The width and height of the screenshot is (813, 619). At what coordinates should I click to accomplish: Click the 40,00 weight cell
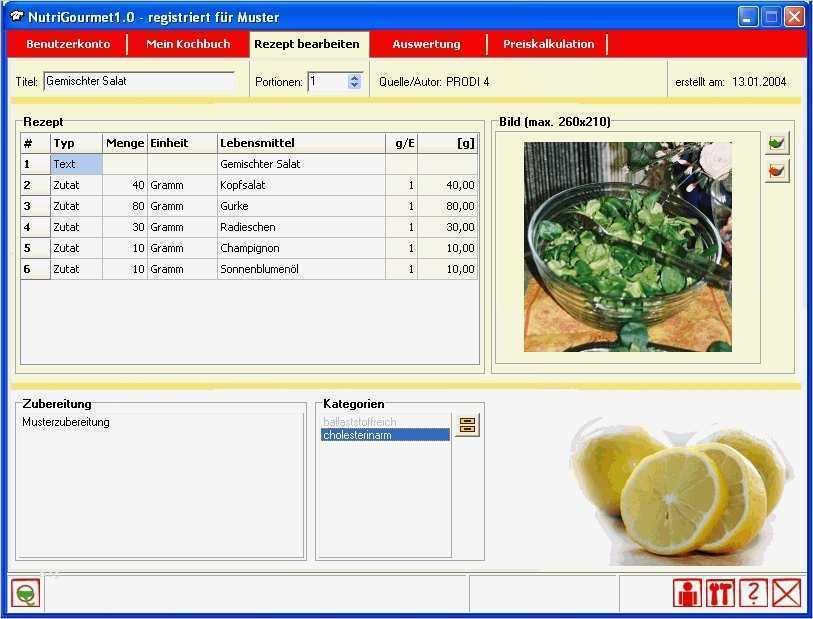pyautogui.click(x=447, y=185)
